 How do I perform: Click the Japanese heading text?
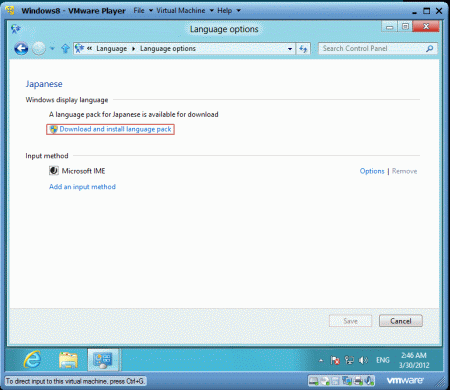44,84
